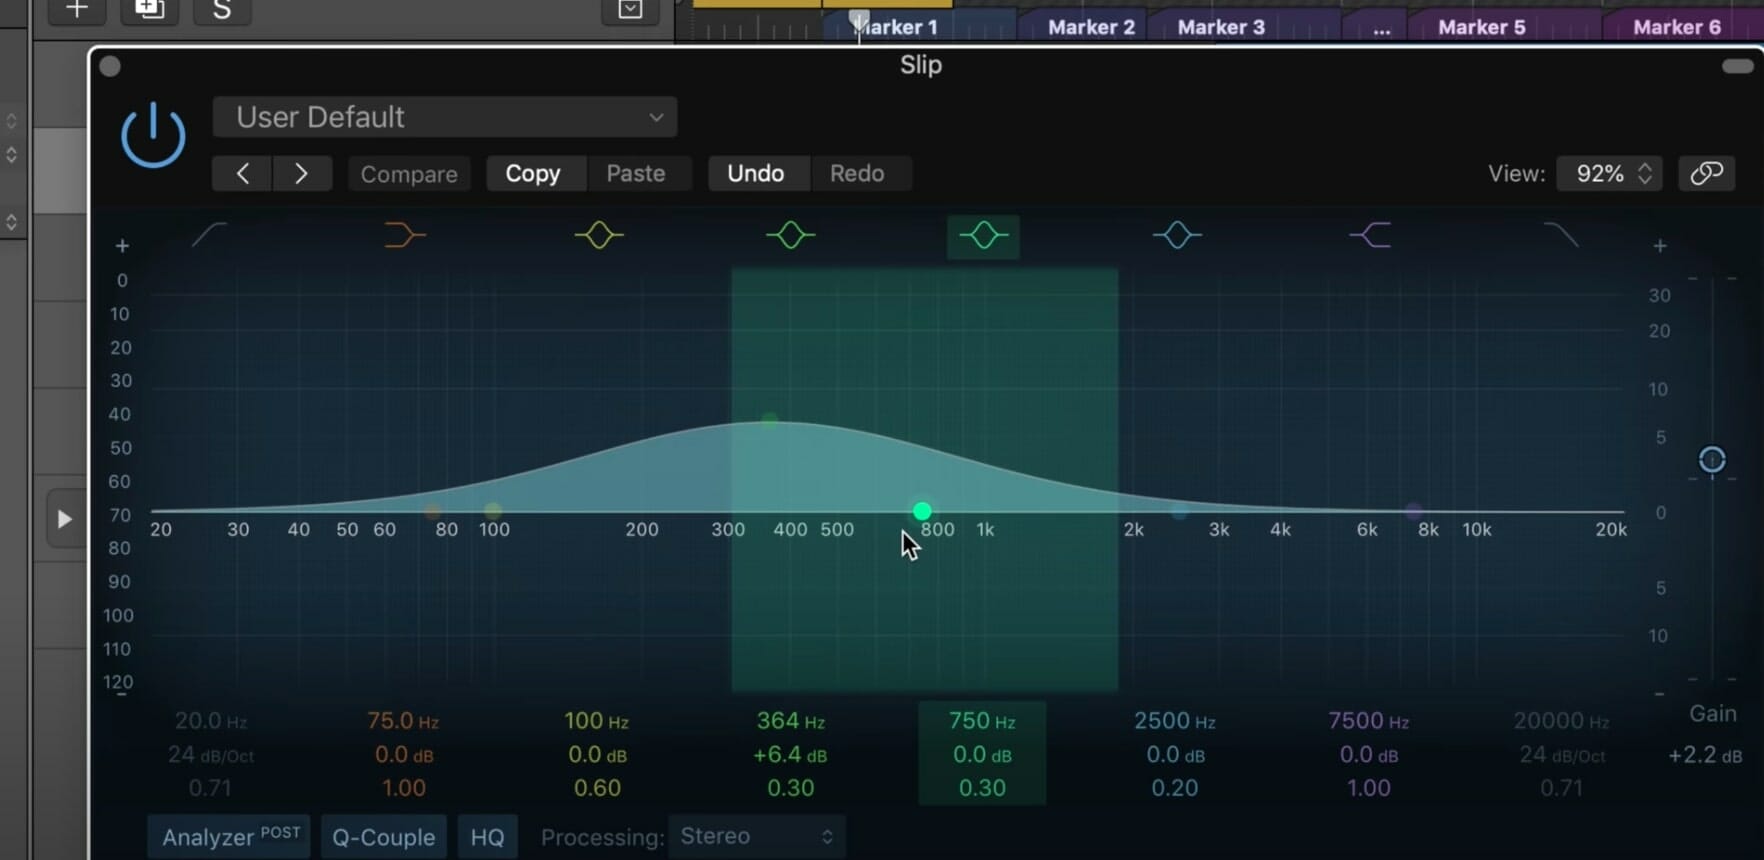Toggle the plugin power bypass button

click(153, 136)
